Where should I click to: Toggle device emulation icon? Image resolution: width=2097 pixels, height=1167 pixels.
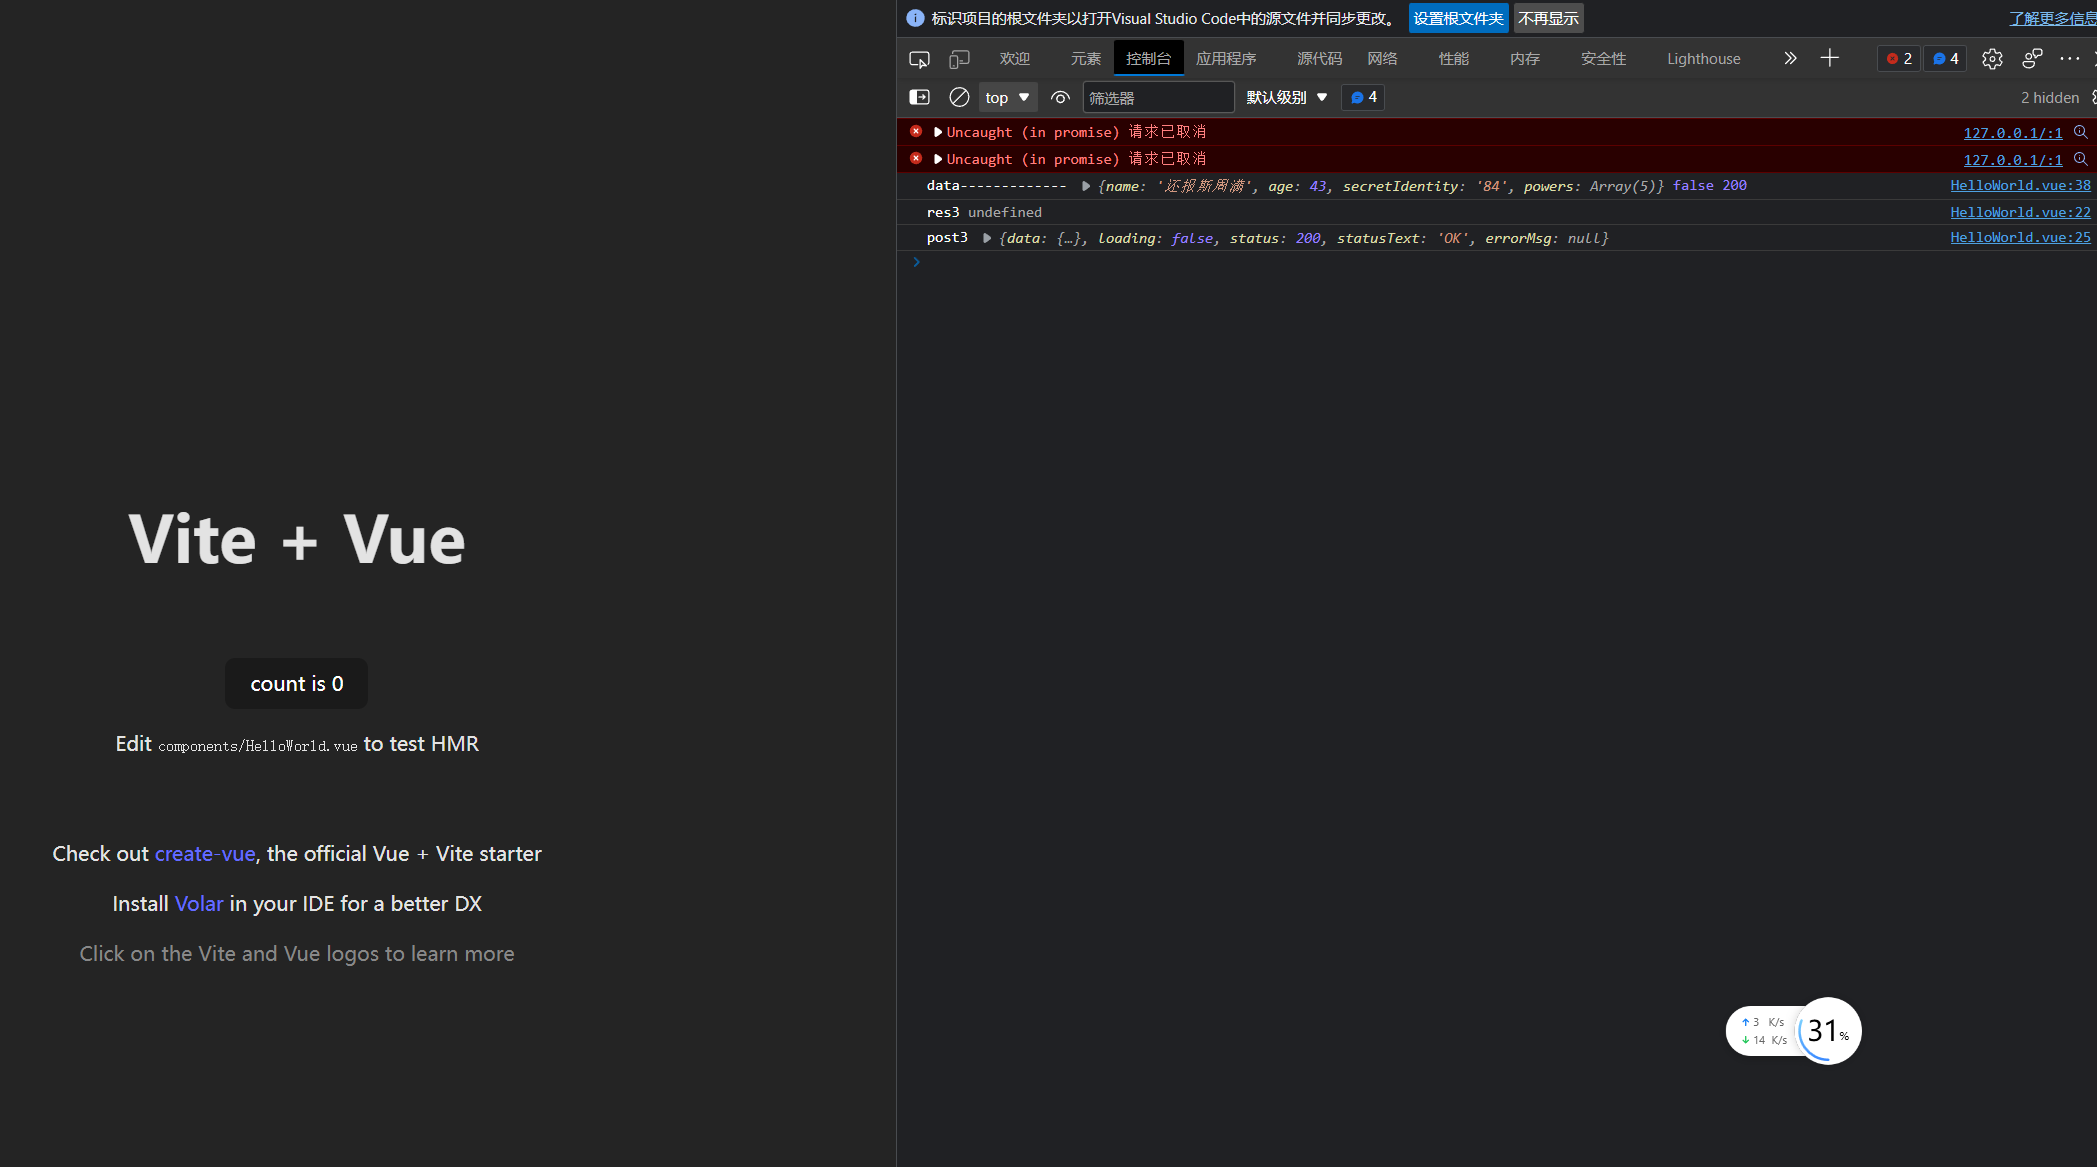pos(959,59)
